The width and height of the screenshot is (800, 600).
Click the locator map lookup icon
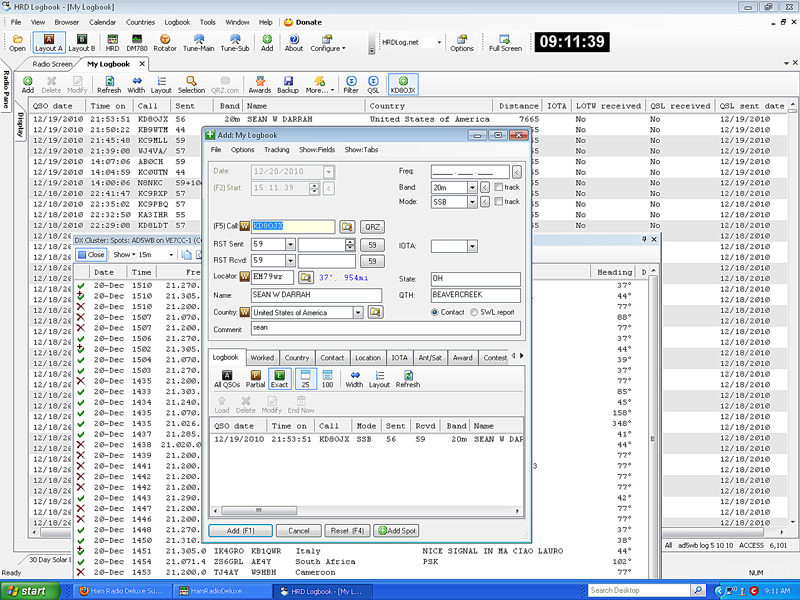(x=306, y=277)
